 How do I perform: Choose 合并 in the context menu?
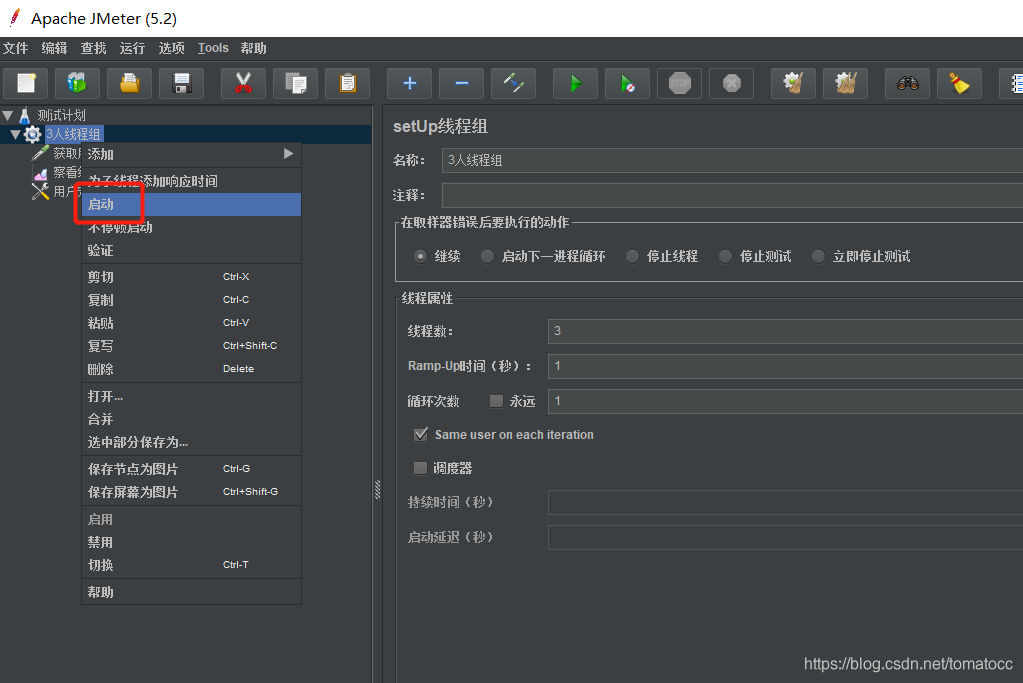click(x=191, y=419)
